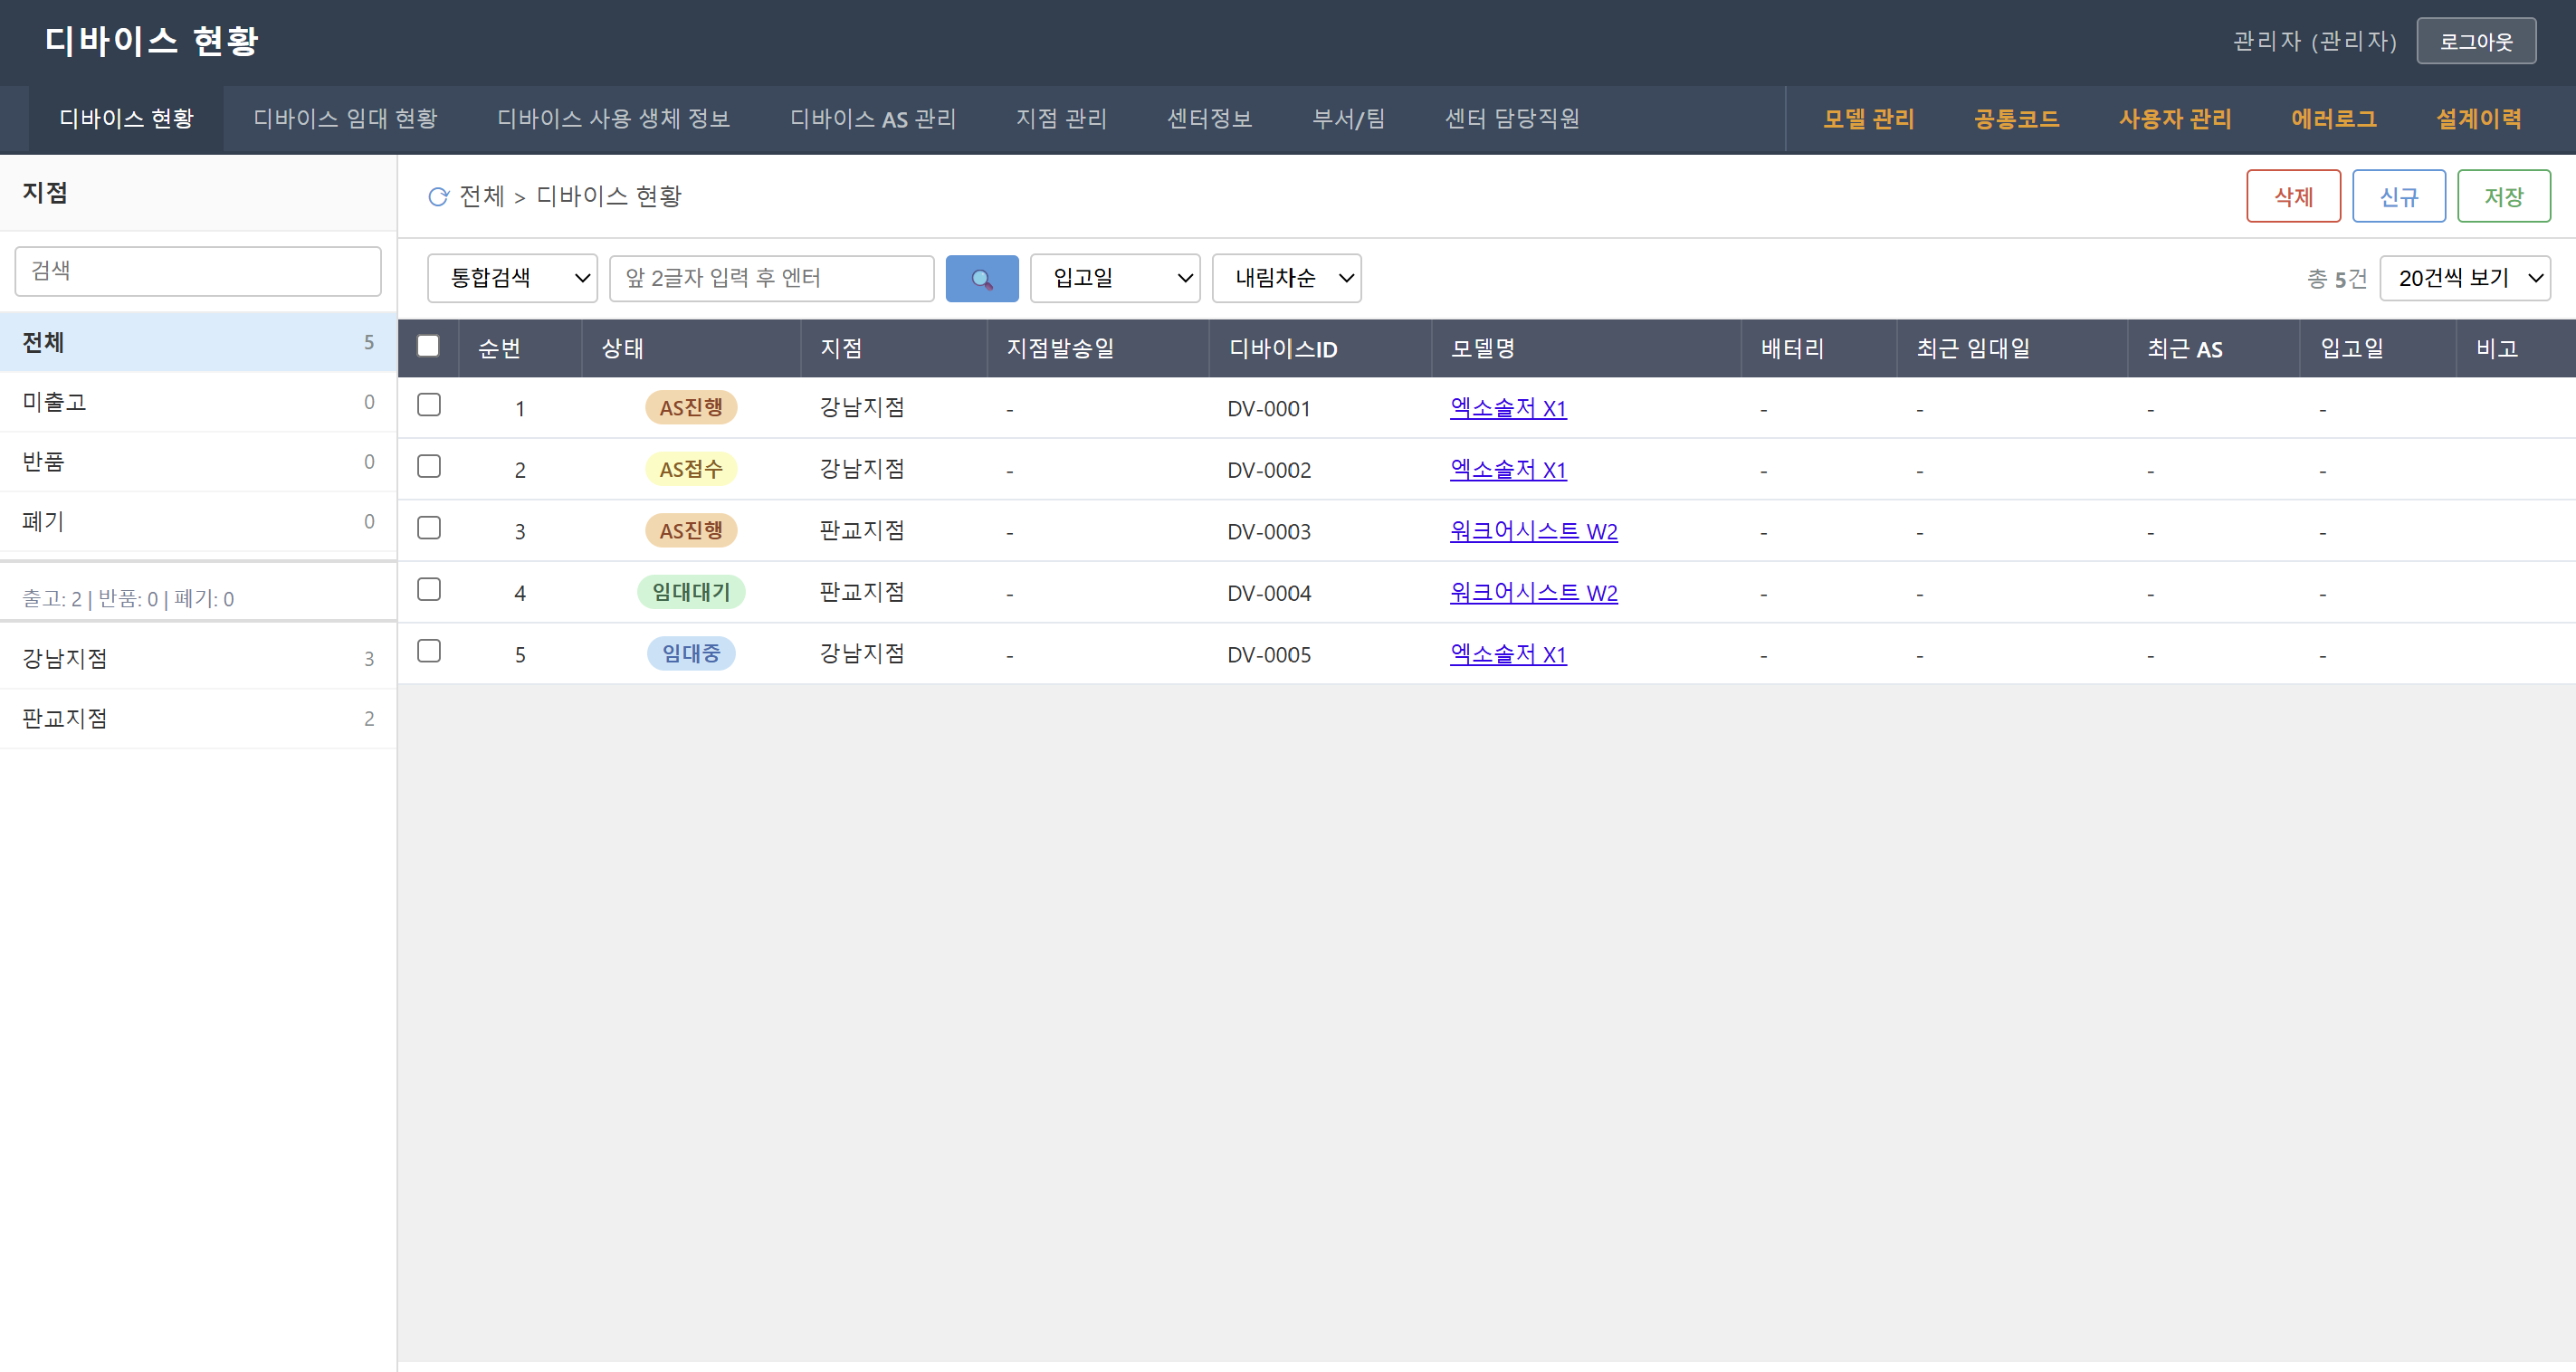Open 엑소솔저 X1 link for DV-0005

[1507, 654]
